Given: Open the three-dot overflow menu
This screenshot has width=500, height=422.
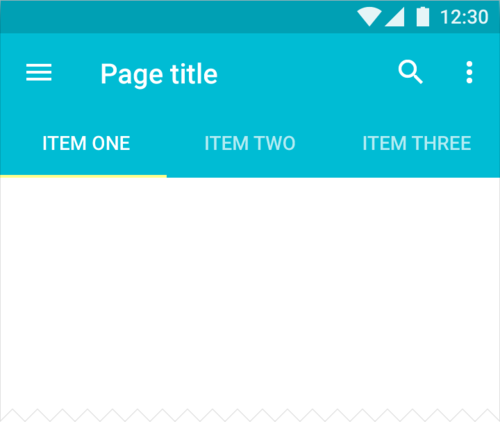Looking at the screenshot, I should [469, 72].
